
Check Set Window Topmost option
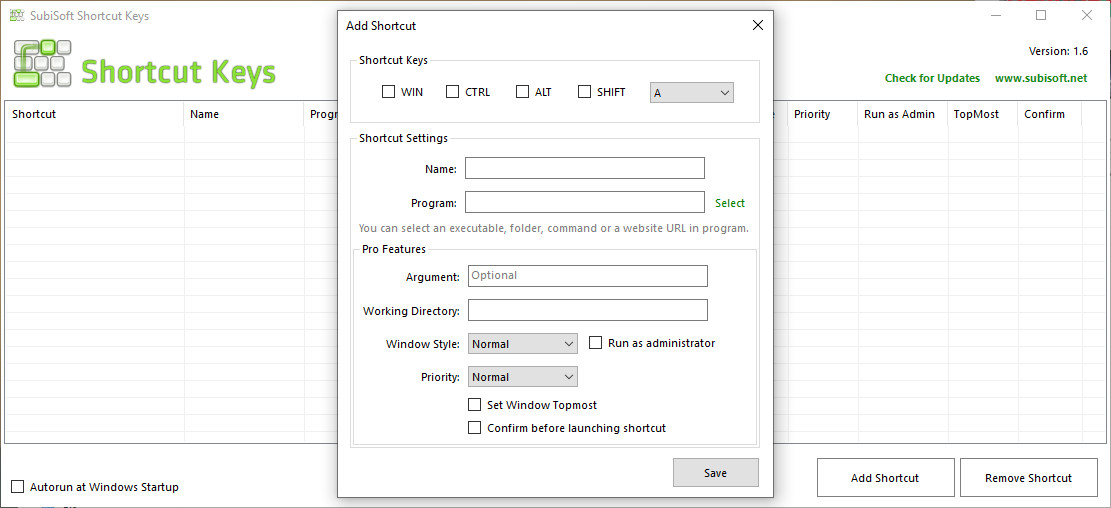(x=475, y=405)
